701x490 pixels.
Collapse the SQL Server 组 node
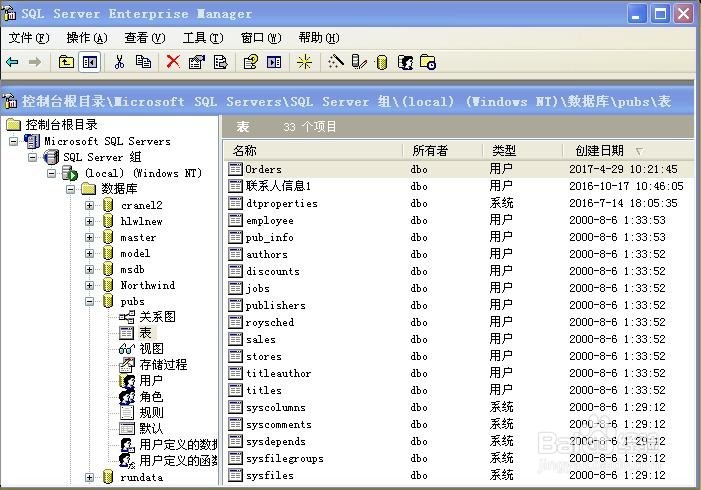(x=33, y=157)
